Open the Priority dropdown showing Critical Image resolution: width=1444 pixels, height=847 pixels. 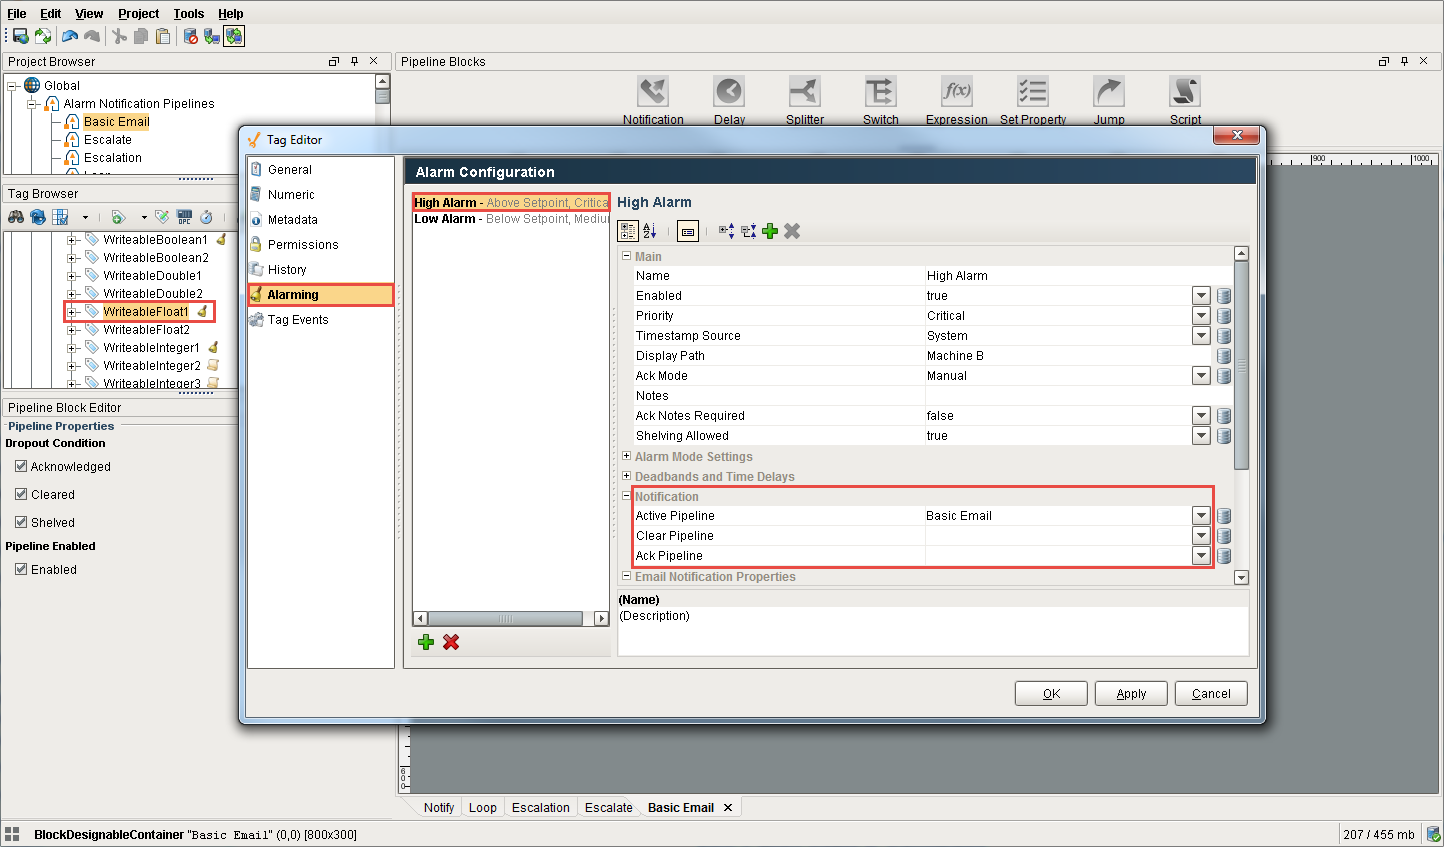point(1201,316)
